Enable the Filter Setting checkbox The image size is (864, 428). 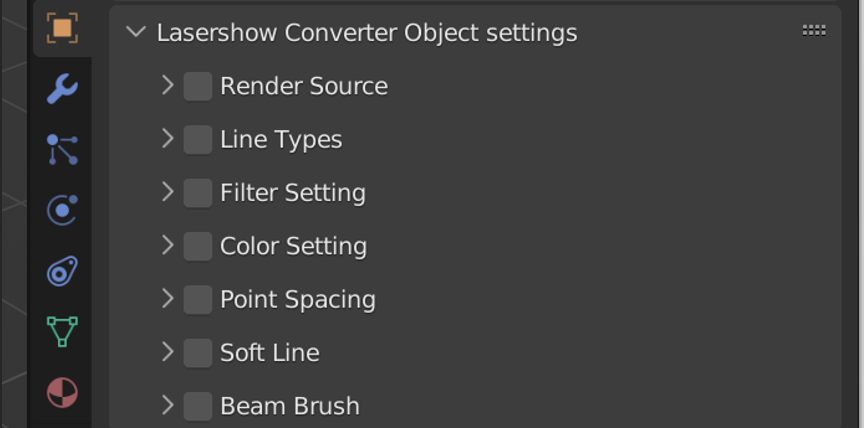point(198,192)
